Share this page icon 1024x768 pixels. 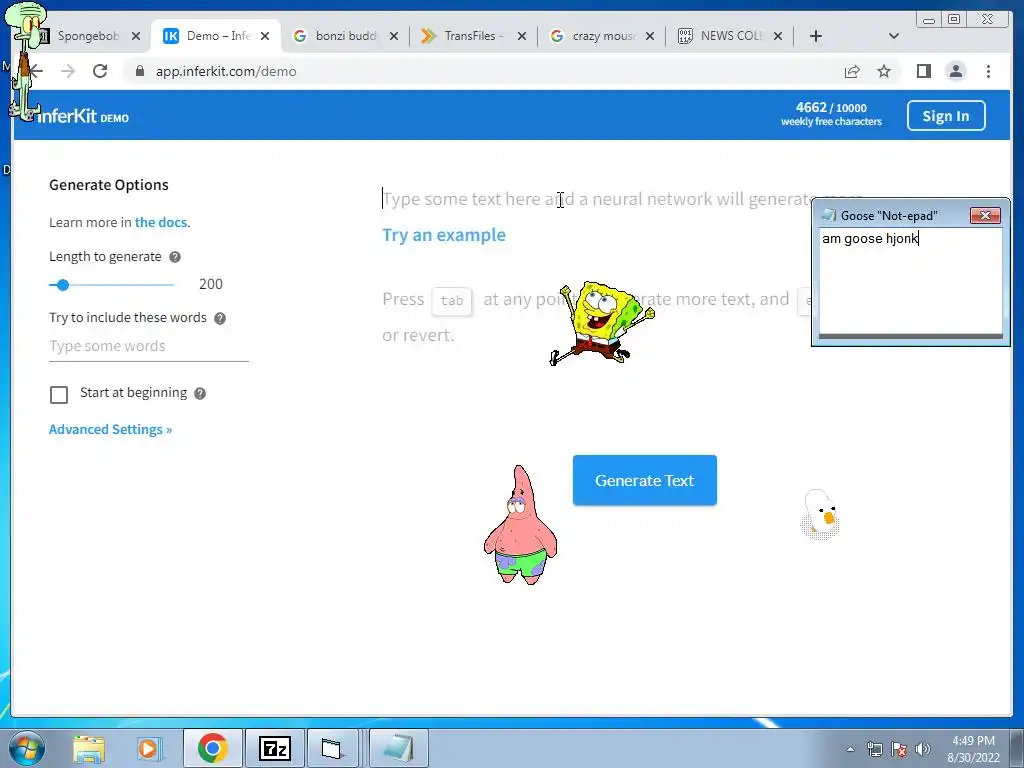click(x=852, y=71)
